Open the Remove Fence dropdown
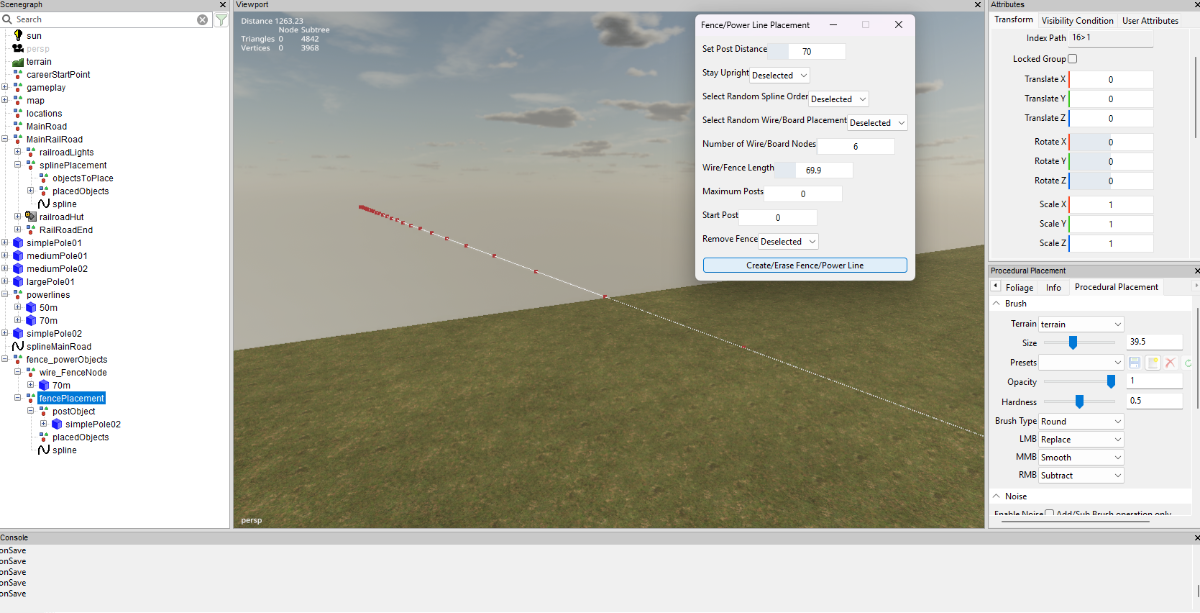The height and width of the screenshot is (613, 1200). click(789, 241)
